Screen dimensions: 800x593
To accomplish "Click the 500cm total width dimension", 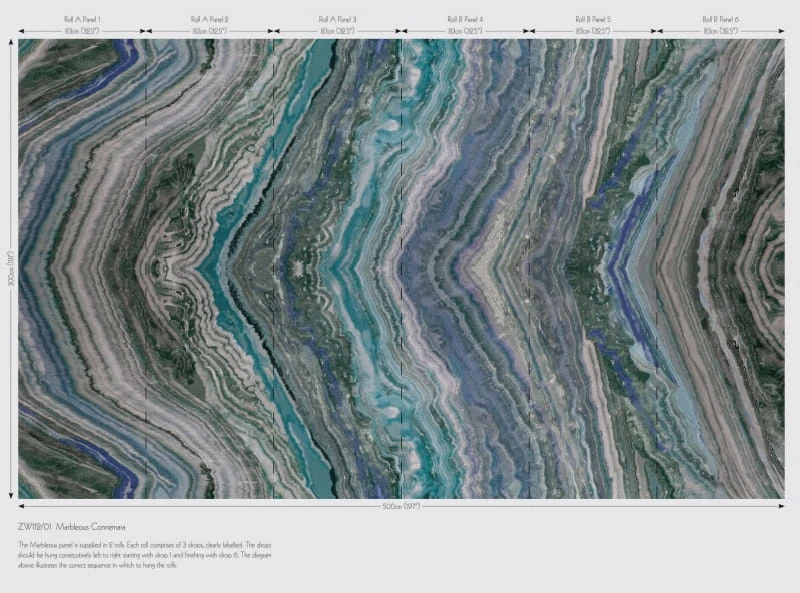I will coord(402,506).
